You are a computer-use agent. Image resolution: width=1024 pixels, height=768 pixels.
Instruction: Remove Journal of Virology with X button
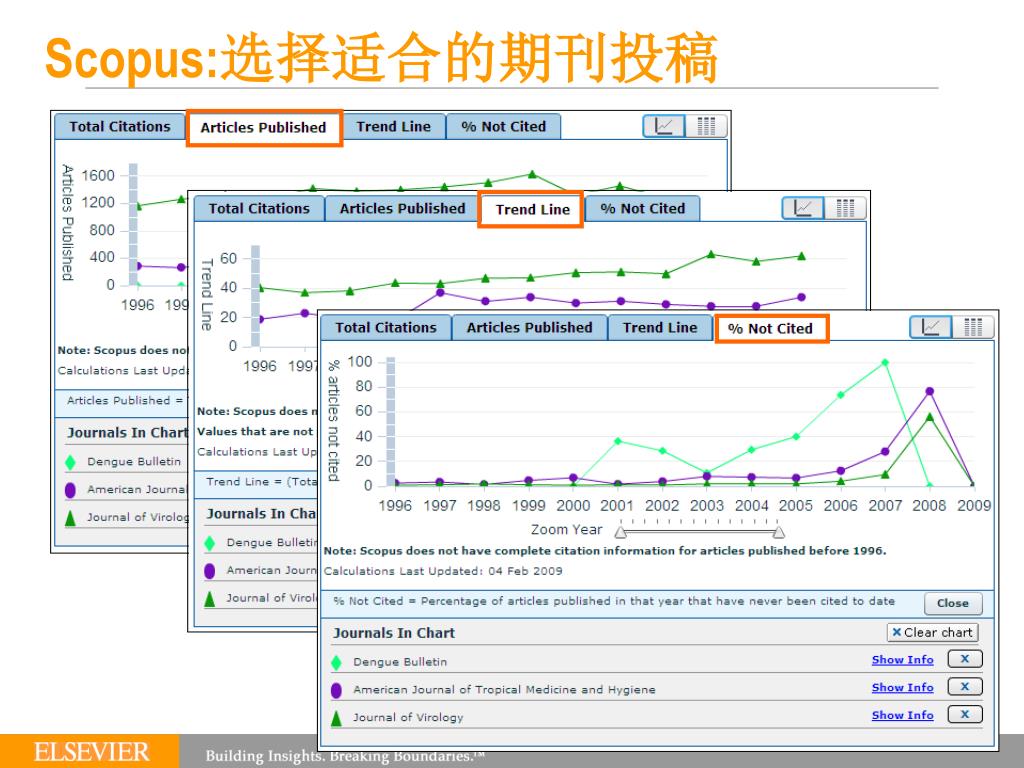(964, 714)
